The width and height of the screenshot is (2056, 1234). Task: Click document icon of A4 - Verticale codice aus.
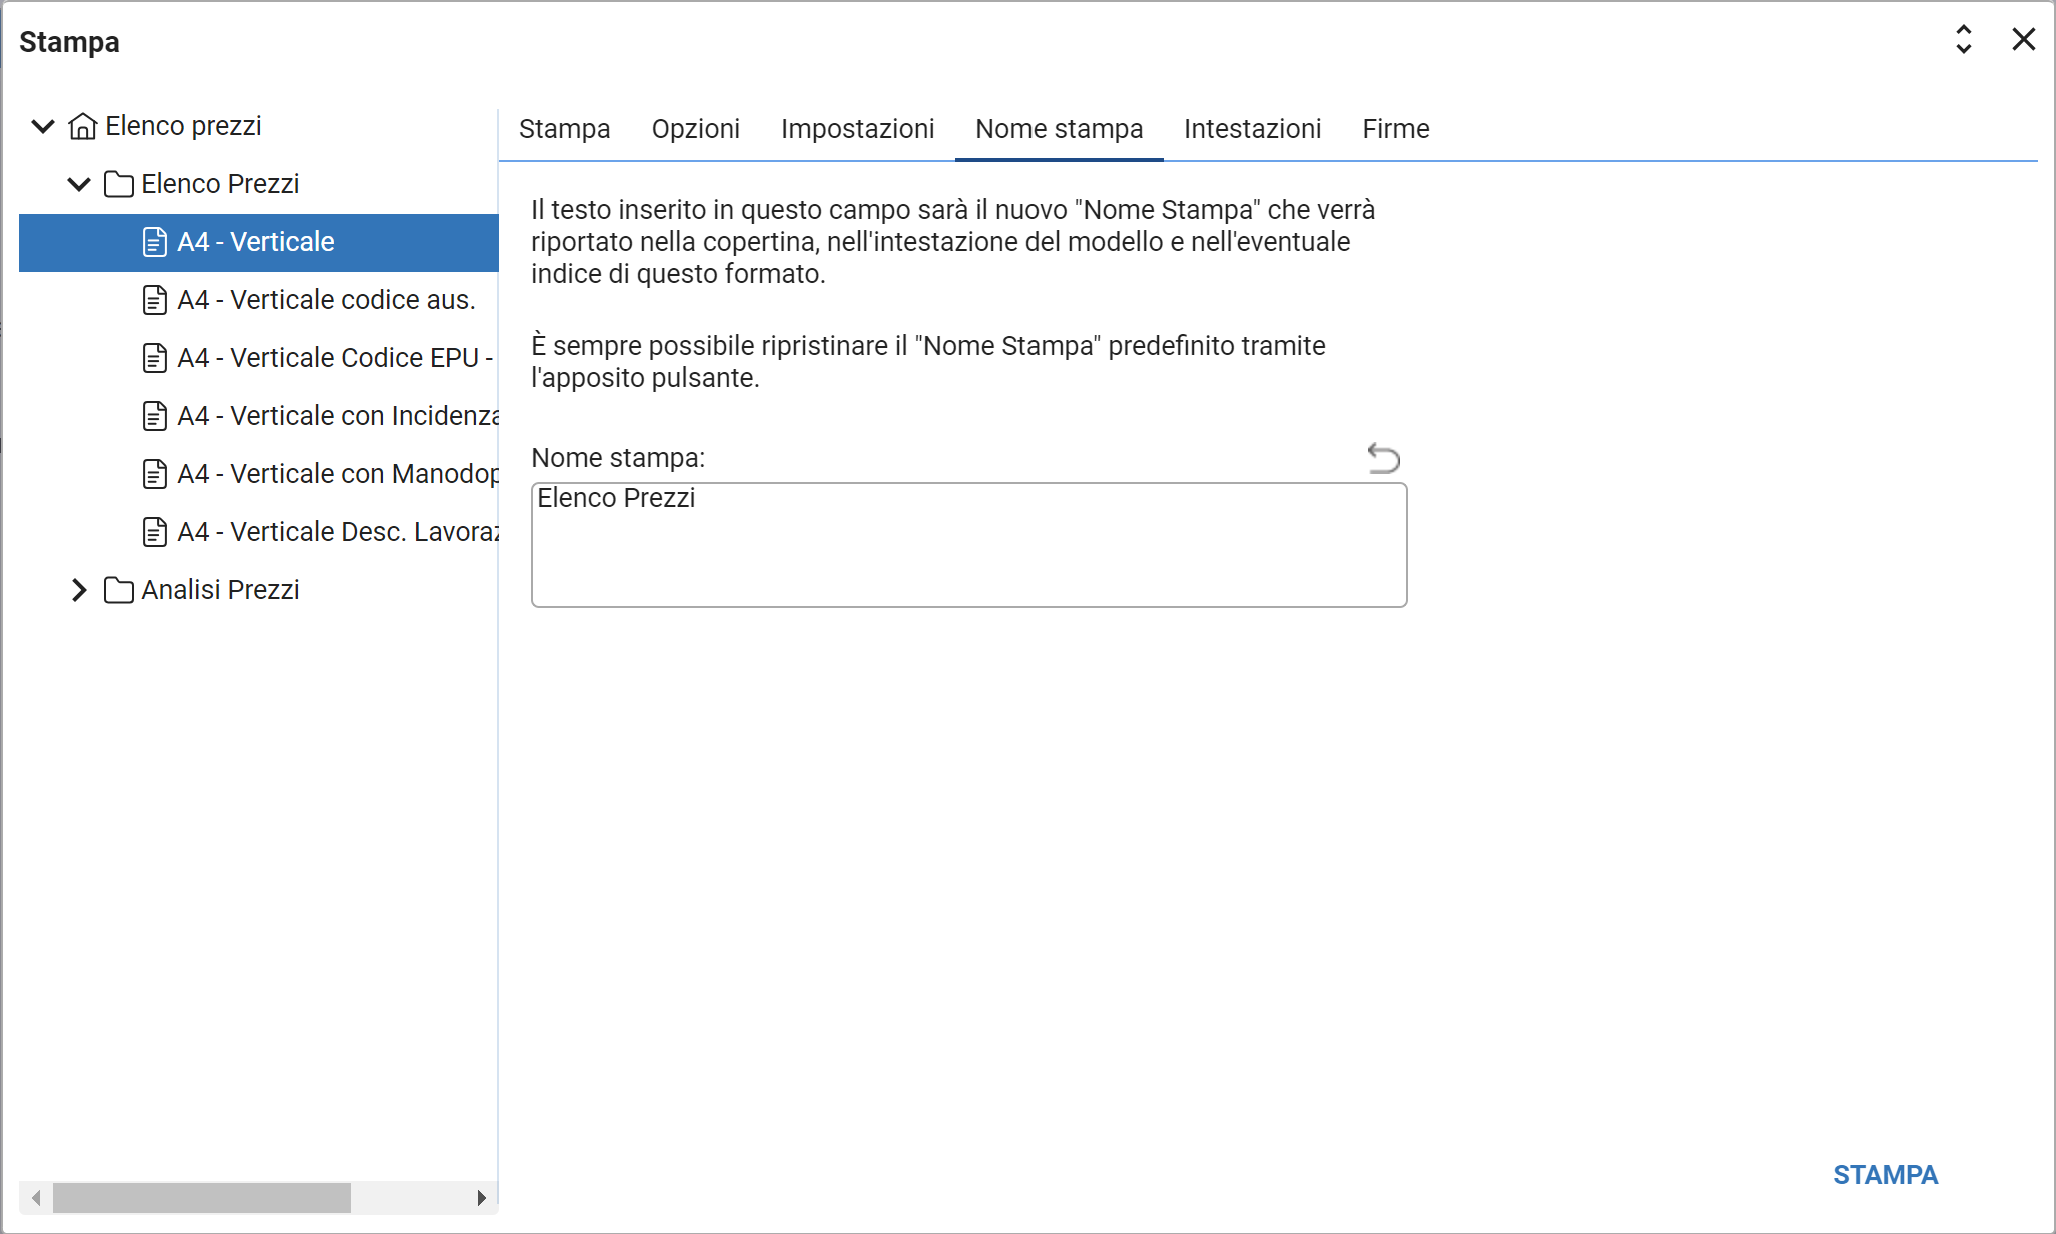click(155, 300)
